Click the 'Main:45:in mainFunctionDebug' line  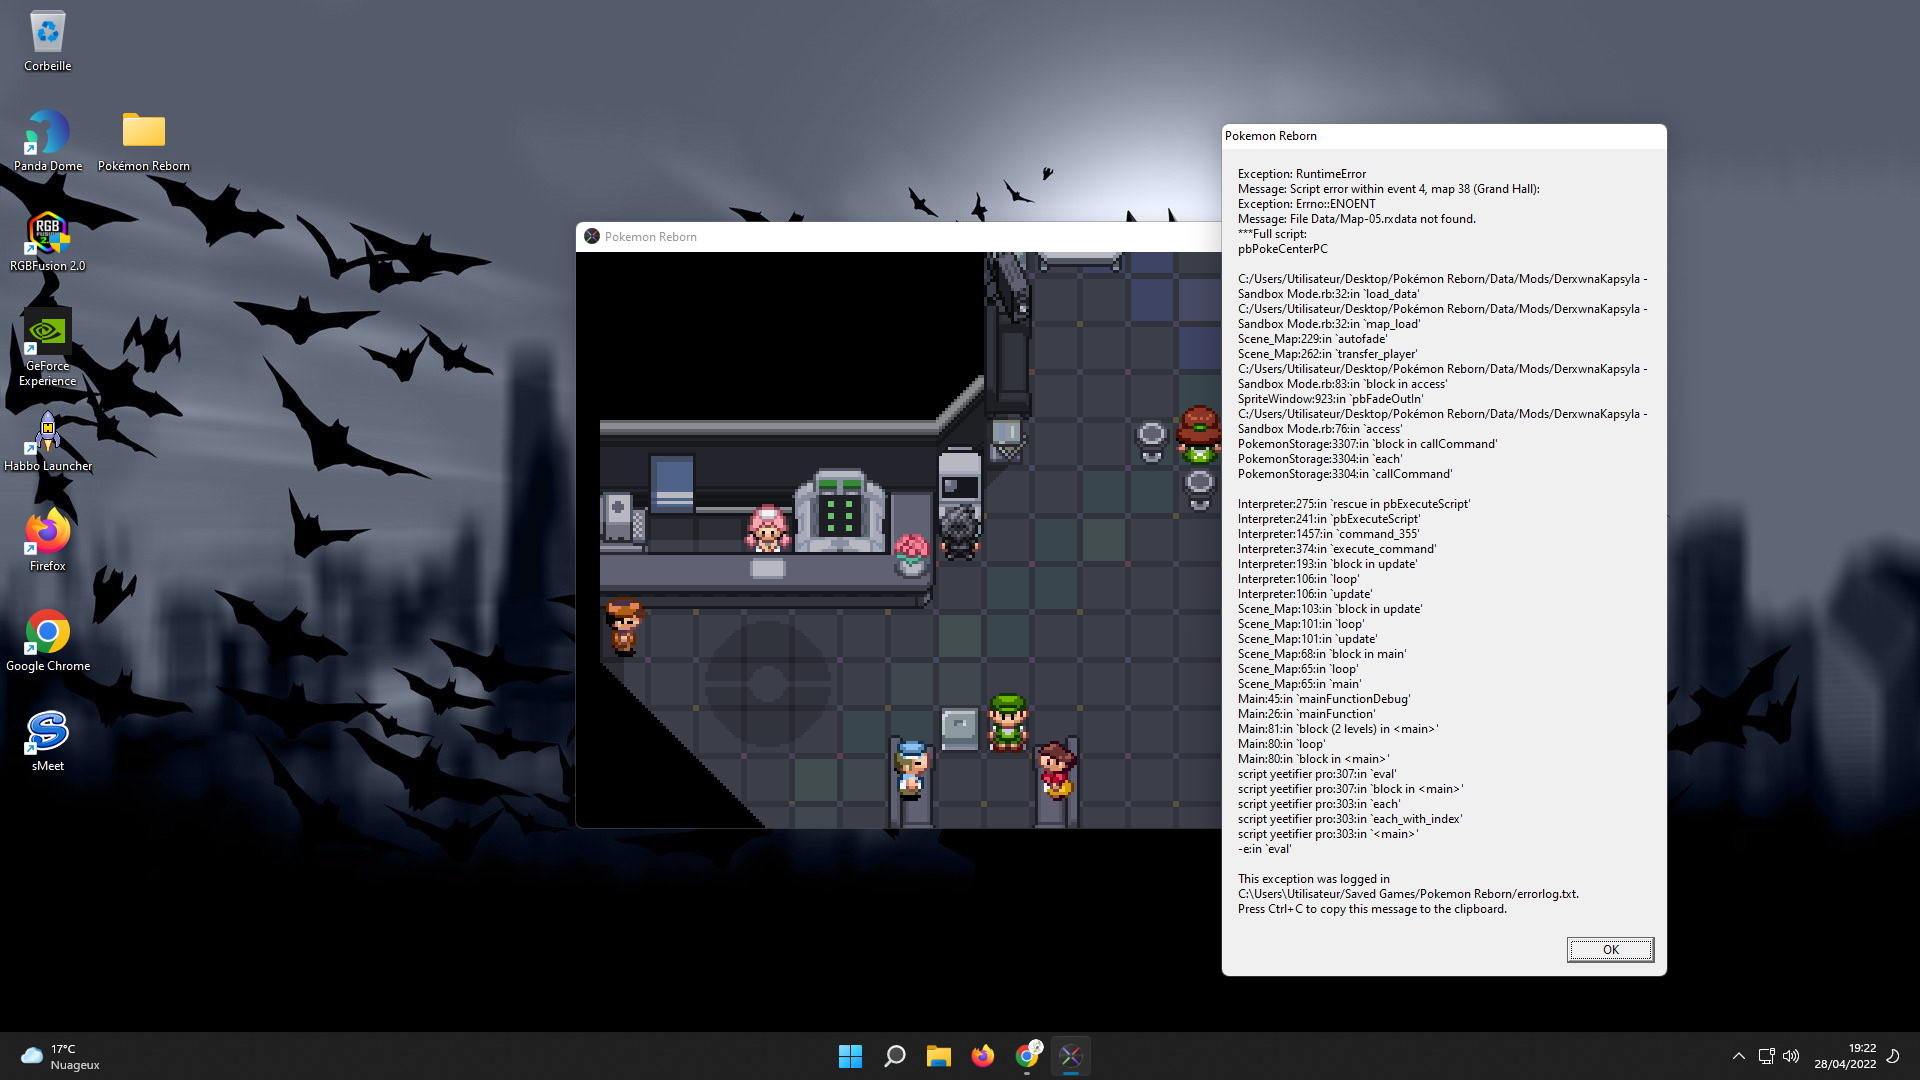coord(1324,699)
